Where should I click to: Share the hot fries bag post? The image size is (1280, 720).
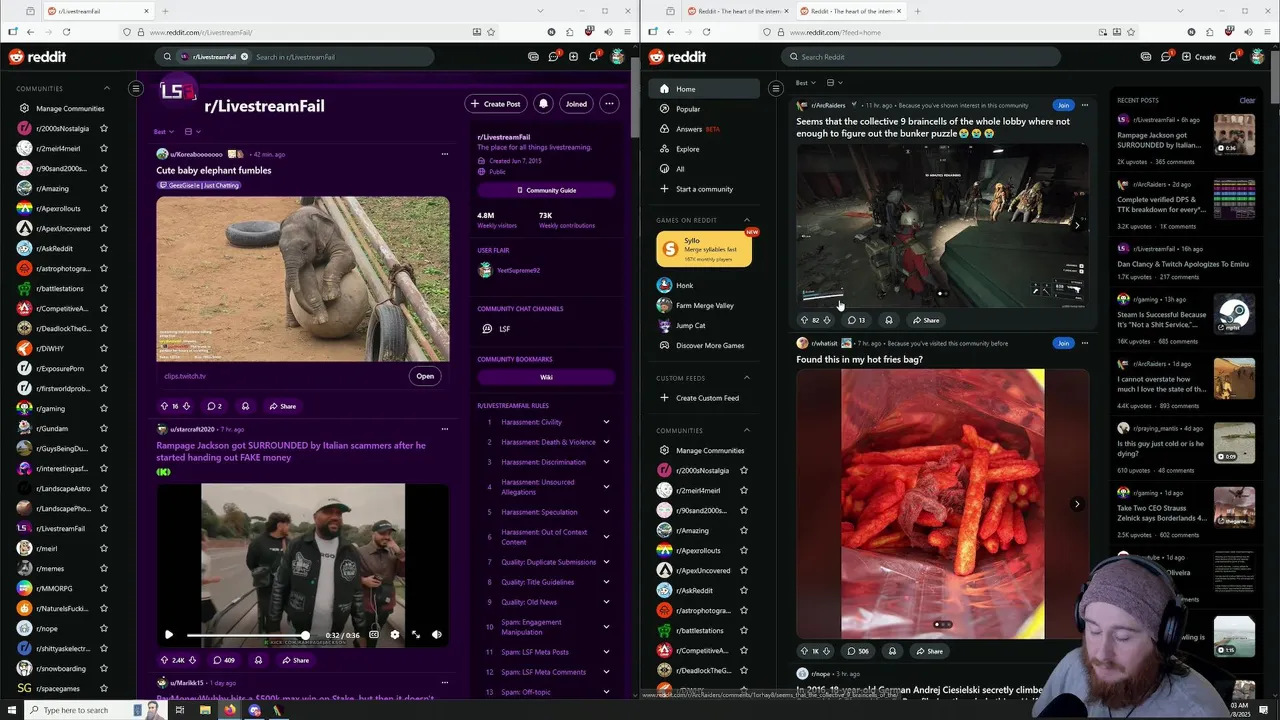tap(928, 651)
